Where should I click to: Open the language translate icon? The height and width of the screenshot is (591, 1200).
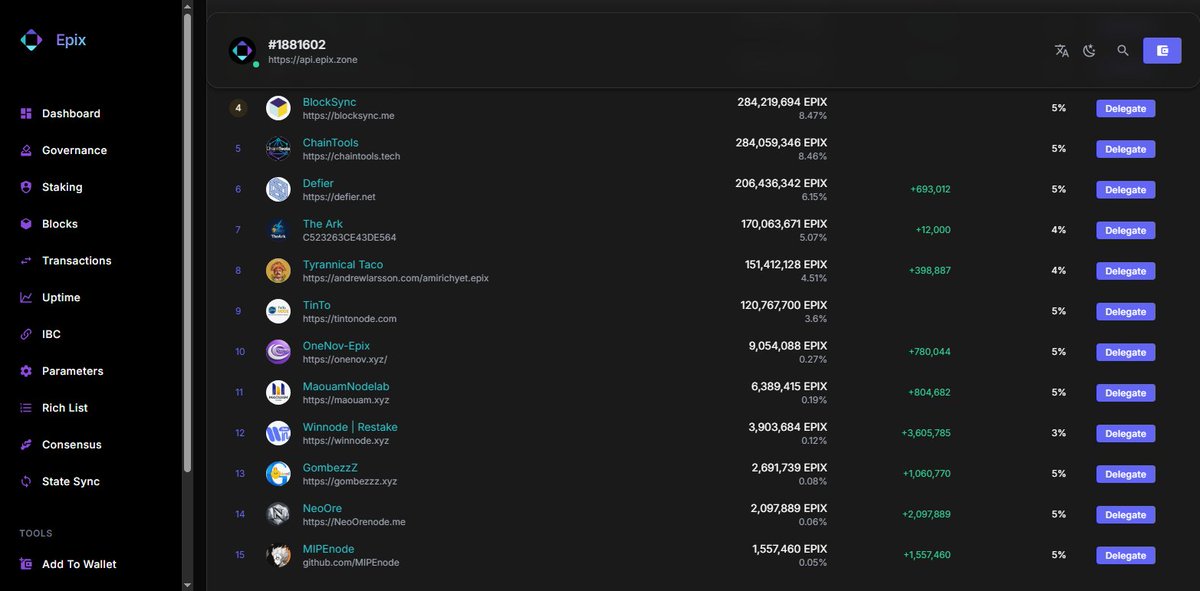click(1062, 51)
